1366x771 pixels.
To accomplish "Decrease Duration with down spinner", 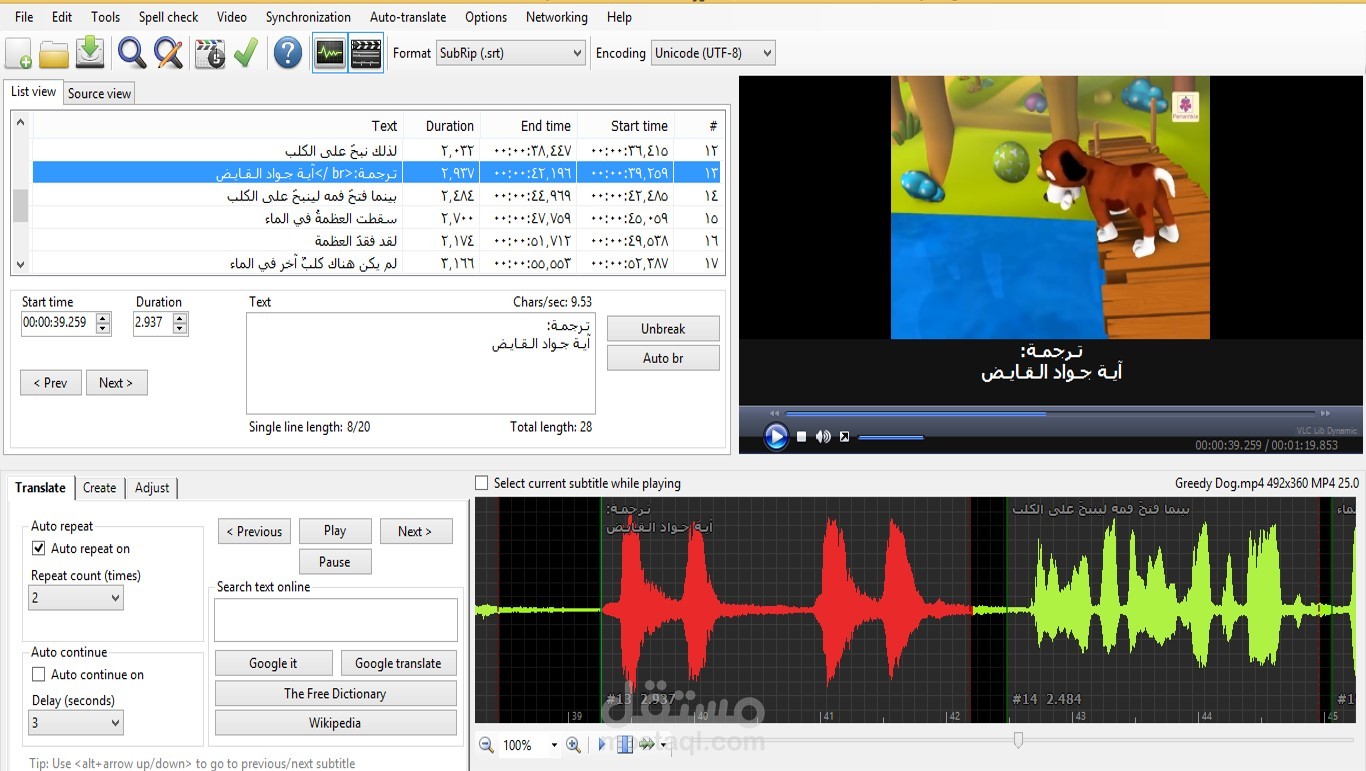I will click(180, 328).
